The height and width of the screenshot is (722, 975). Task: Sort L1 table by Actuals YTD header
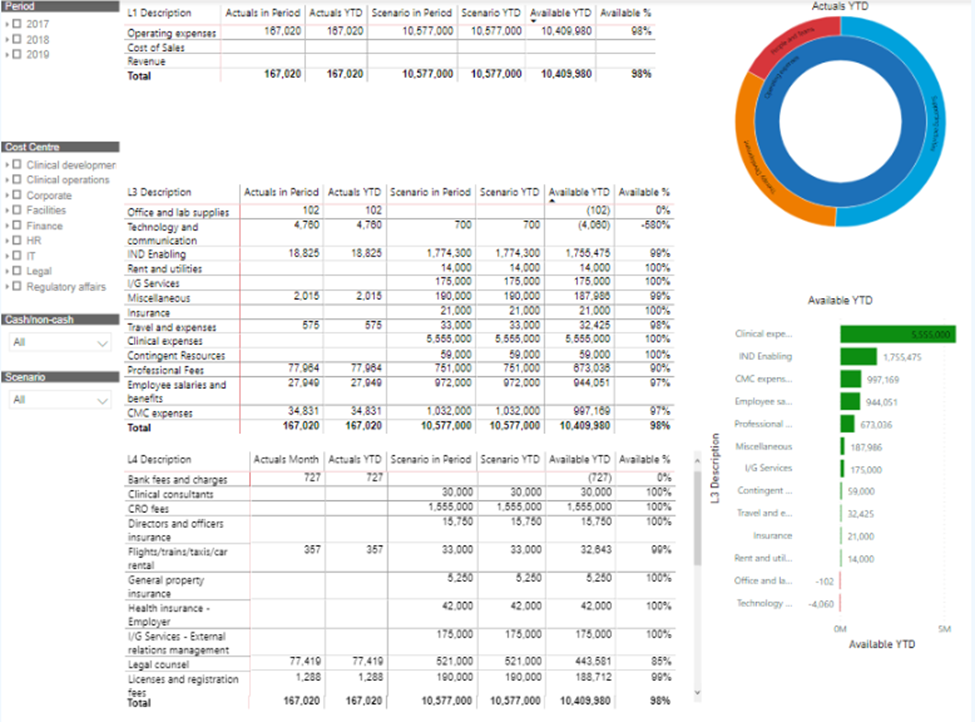(x=335, y=13)
